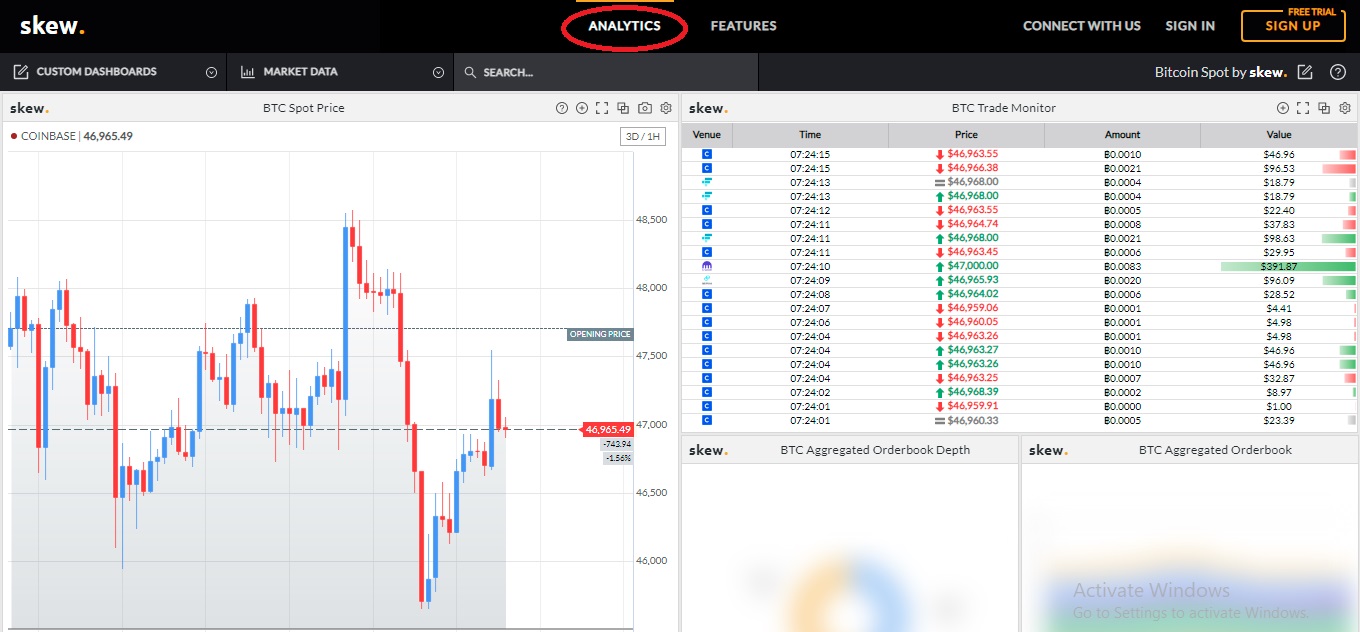Viewport: 1360px width, 632px height.
Task: Click the edit dashboard icon beside Bitcoin Spot title
Action: coord(1305,72)
